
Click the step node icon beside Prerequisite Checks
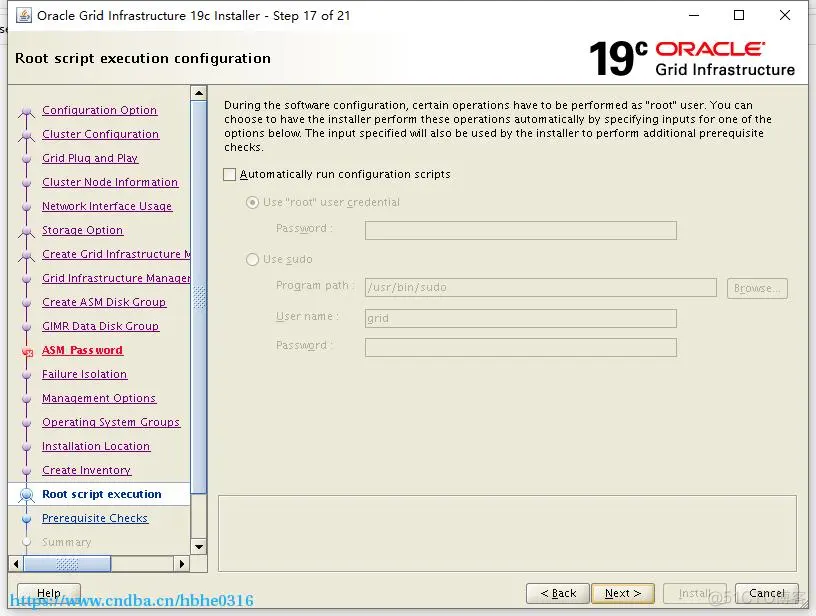[27, 519]
